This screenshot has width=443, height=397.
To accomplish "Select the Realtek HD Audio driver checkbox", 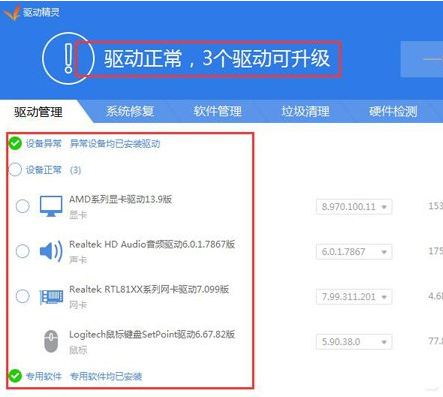I will (x=22, y=251).
